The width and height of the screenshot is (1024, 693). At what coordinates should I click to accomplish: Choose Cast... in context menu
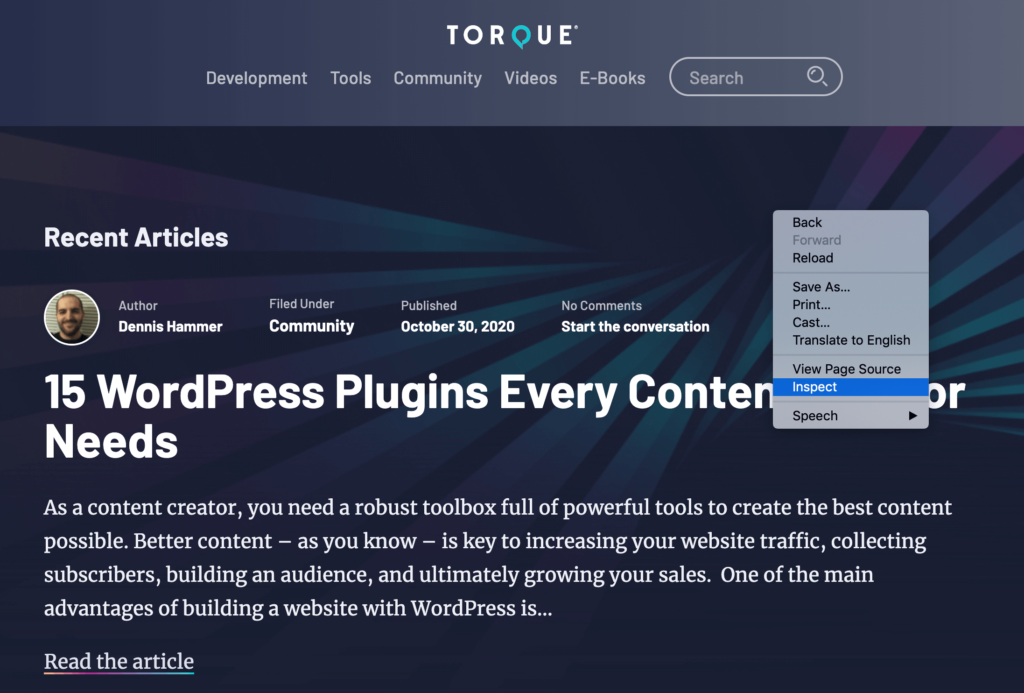pos(850,322)
